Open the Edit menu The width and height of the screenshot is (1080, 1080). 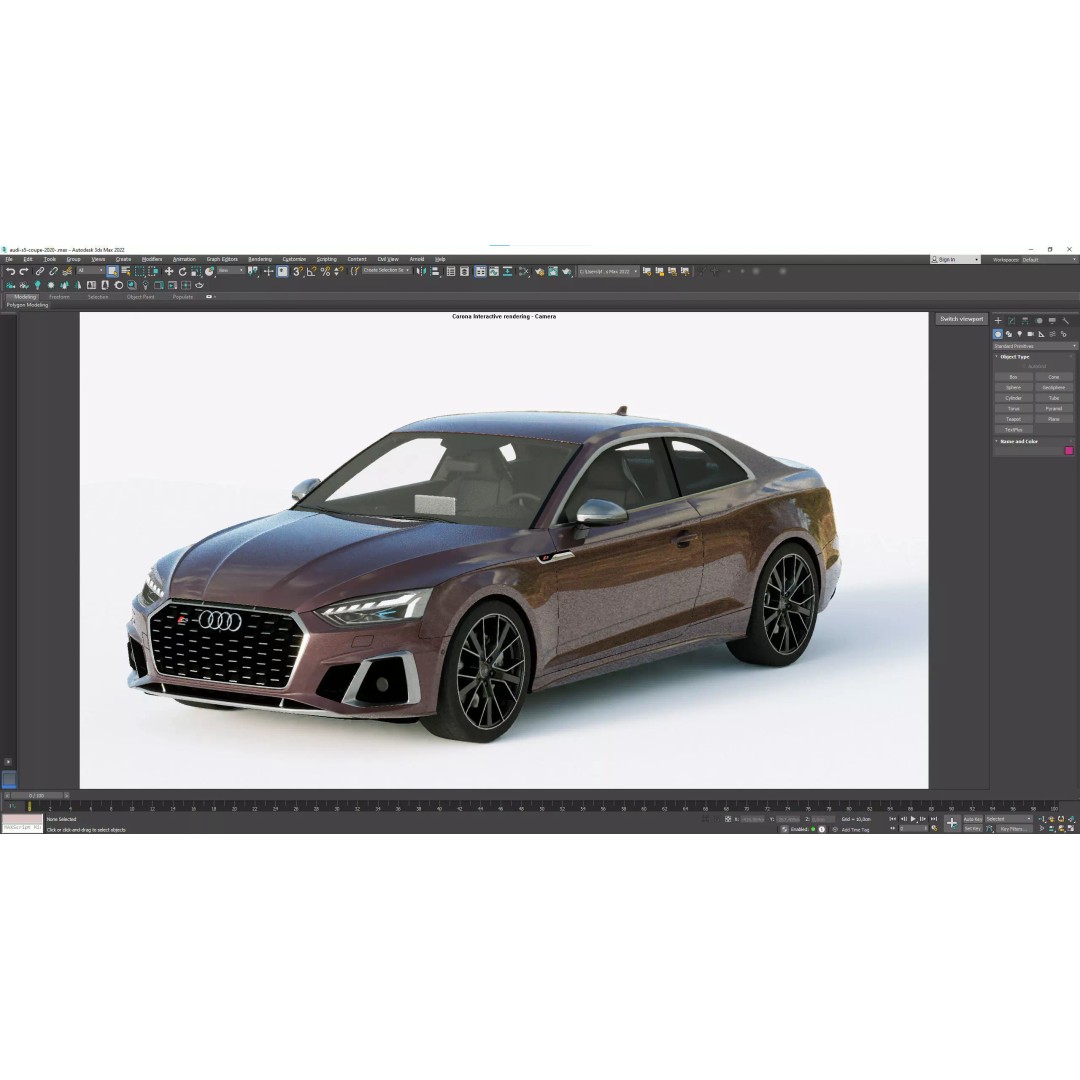(28, 260)
